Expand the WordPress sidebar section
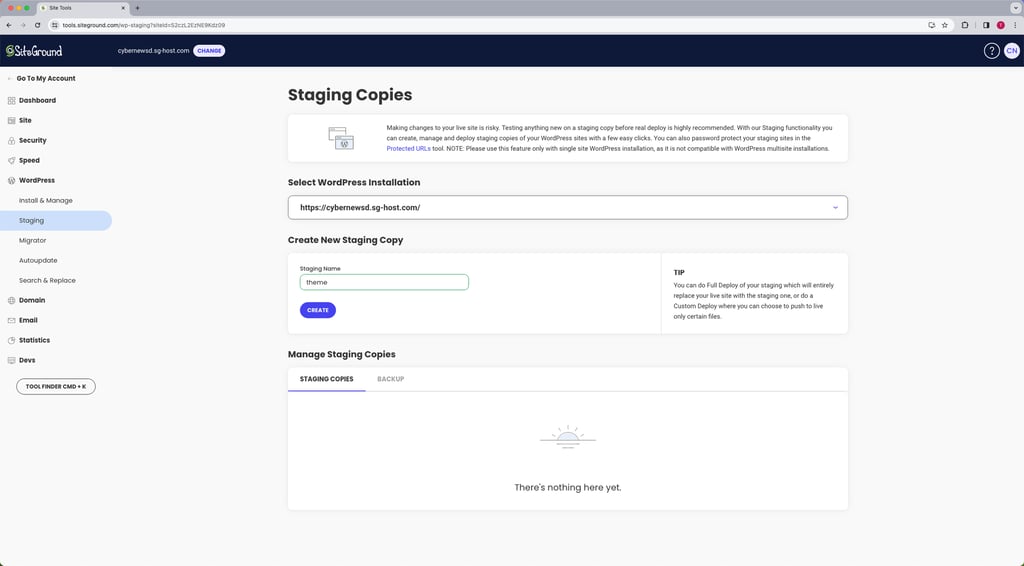The image size is (1024, 566). (x=37, y=180)
